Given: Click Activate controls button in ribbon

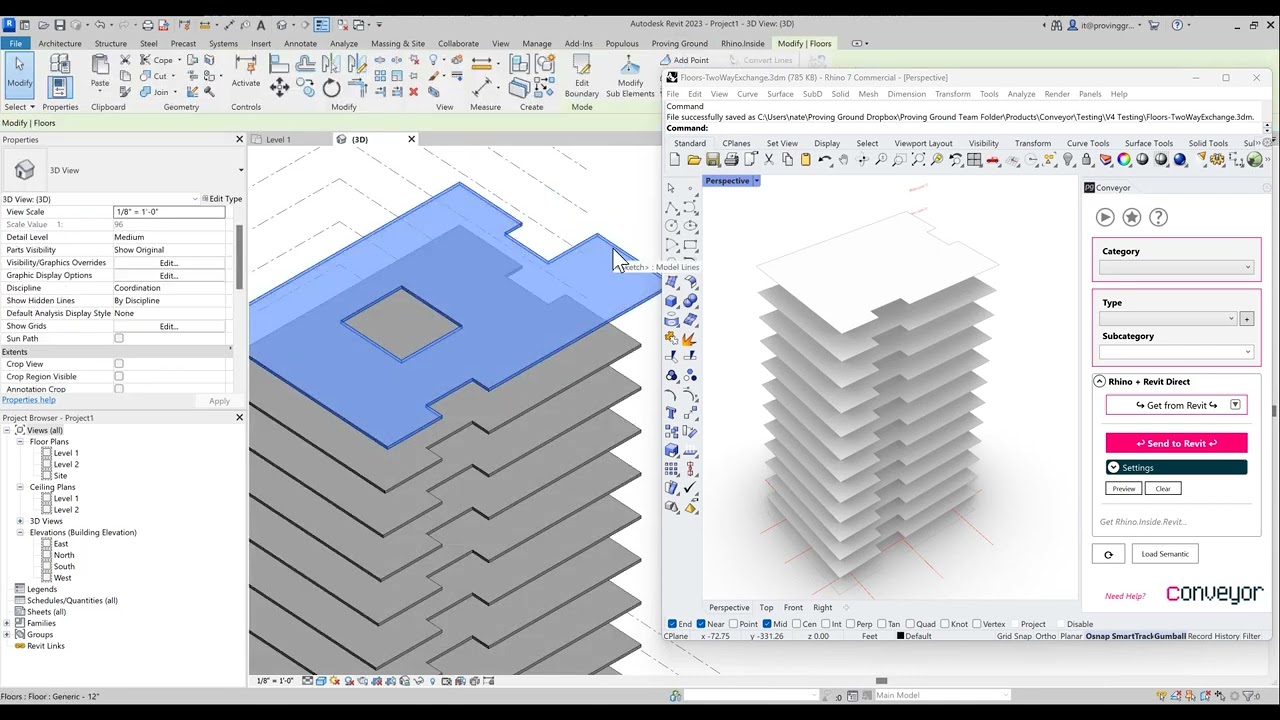Looking at the screenshot, I should (246, 72).
